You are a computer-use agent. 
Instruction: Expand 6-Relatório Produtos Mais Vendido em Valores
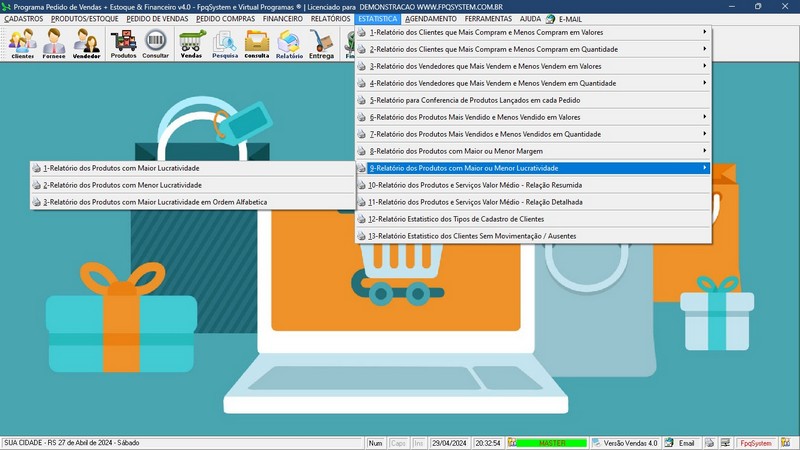533,117
